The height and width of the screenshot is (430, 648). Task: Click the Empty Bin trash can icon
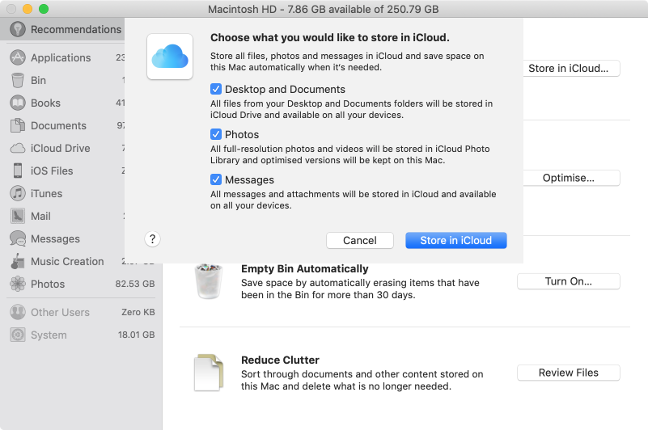(x=210, y=281)
